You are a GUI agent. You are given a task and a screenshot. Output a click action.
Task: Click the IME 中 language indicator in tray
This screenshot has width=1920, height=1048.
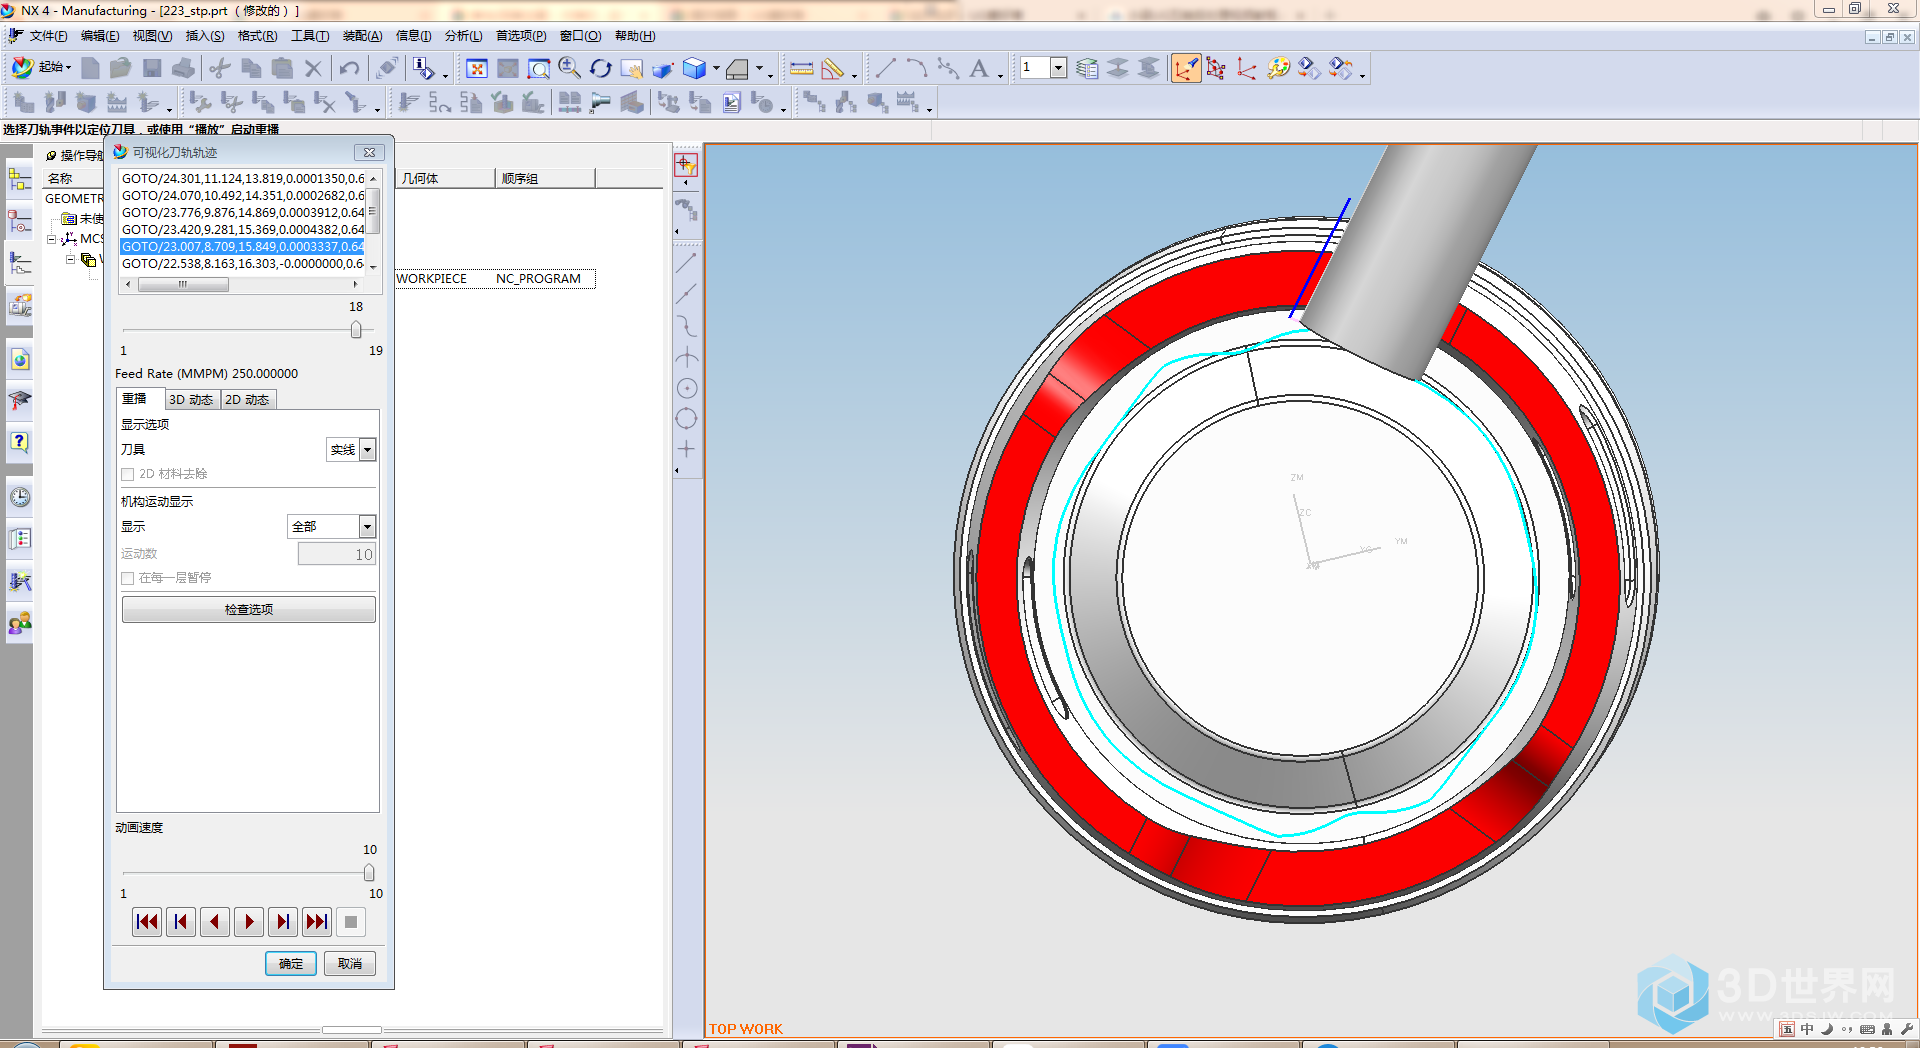coord(1807,1029)
